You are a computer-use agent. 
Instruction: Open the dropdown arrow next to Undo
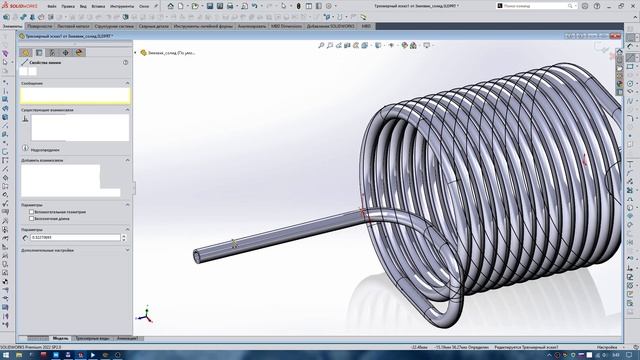[261, 6]
